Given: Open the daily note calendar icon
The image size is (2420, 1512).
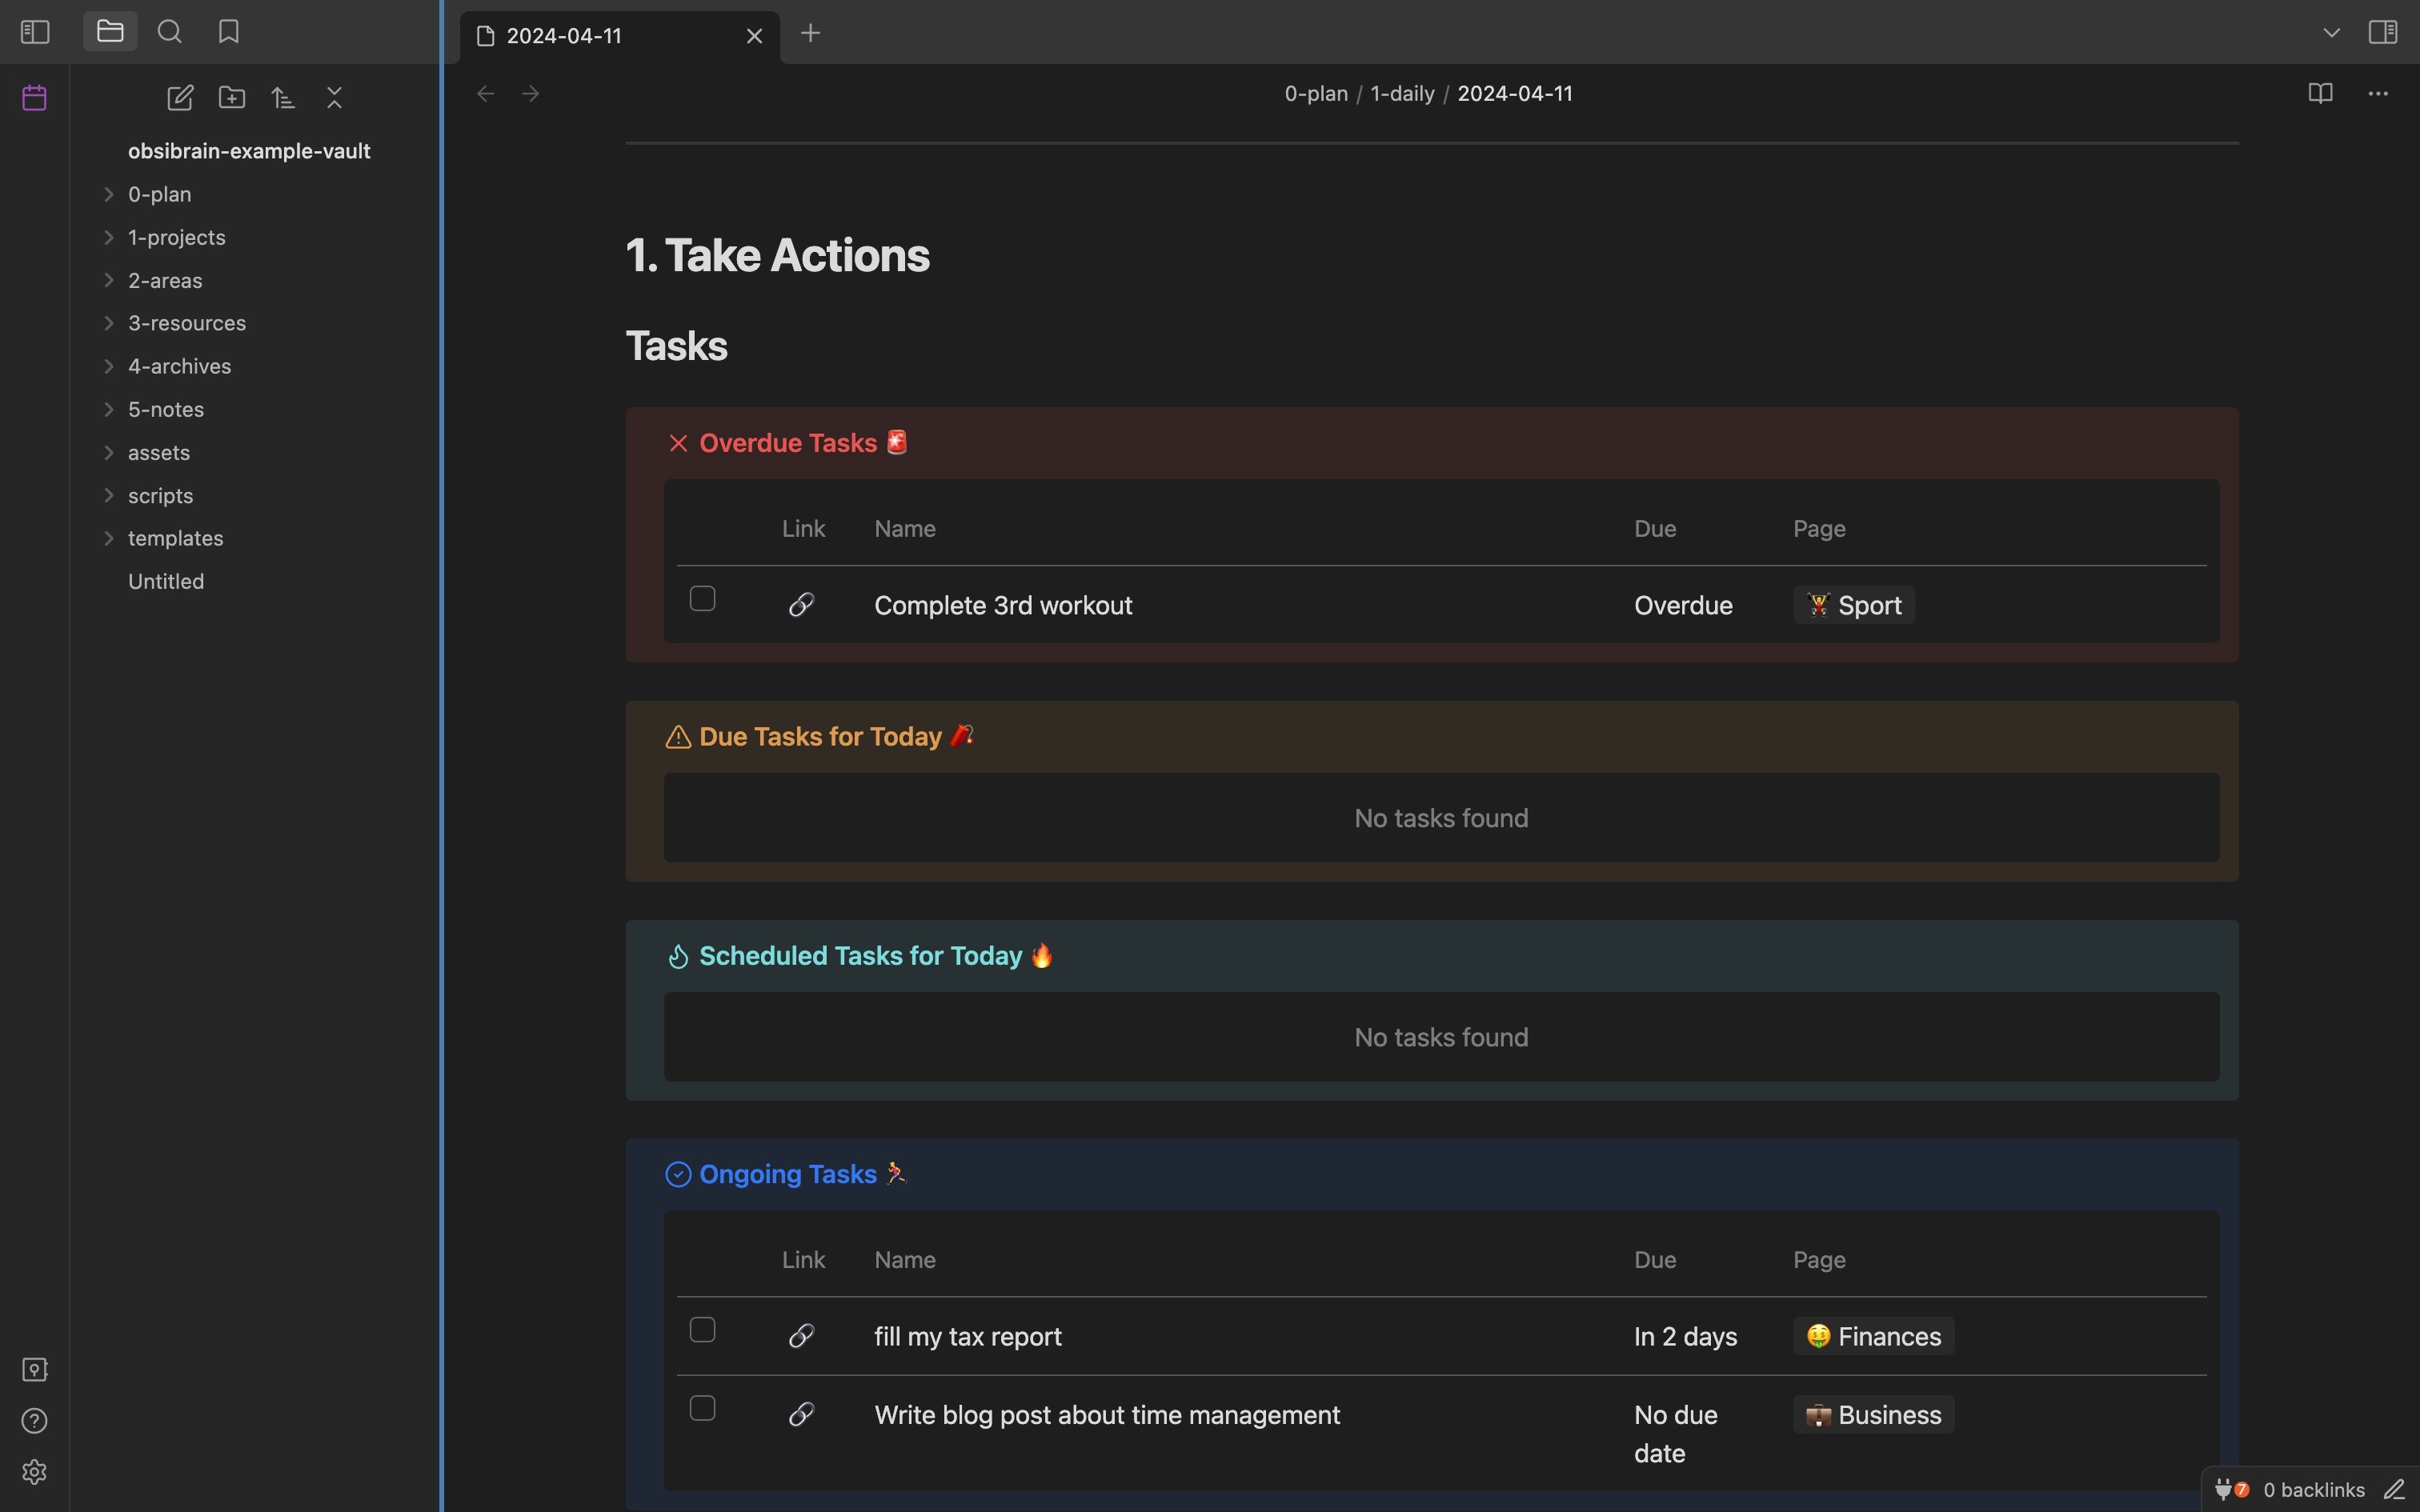Looking at the screenshot, I should pos(34,98).
